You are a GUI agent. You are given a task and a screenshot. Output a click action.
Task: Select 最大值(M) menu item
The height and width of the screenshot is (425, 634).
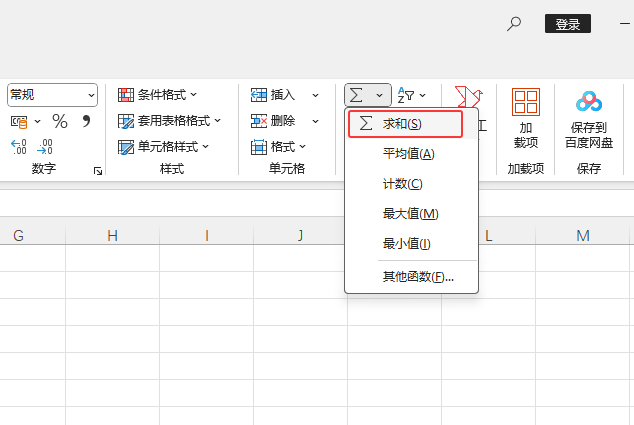(410, 214)
